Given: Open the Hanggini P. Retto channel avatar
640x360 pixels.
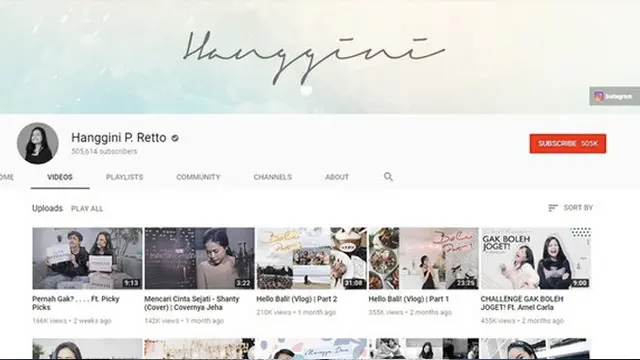Looking at the screenshot, I should coord(38,143).
